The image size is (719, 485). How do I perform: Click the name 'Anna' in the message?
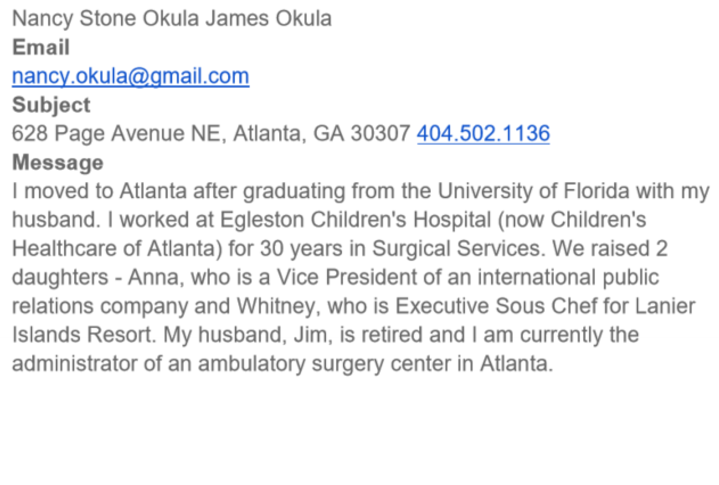click(153, 277)
